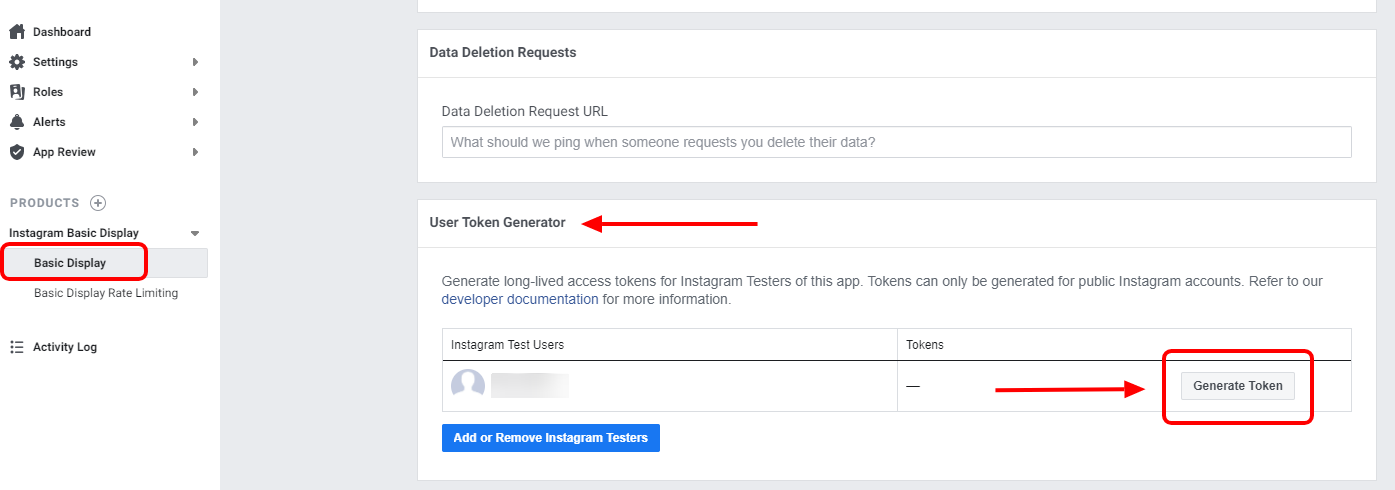Image resolution: width=1395 pixels, height=490 pixels.
Task: Open the developer documentation link
Action: pyautogui.click(x=520, y=299)
